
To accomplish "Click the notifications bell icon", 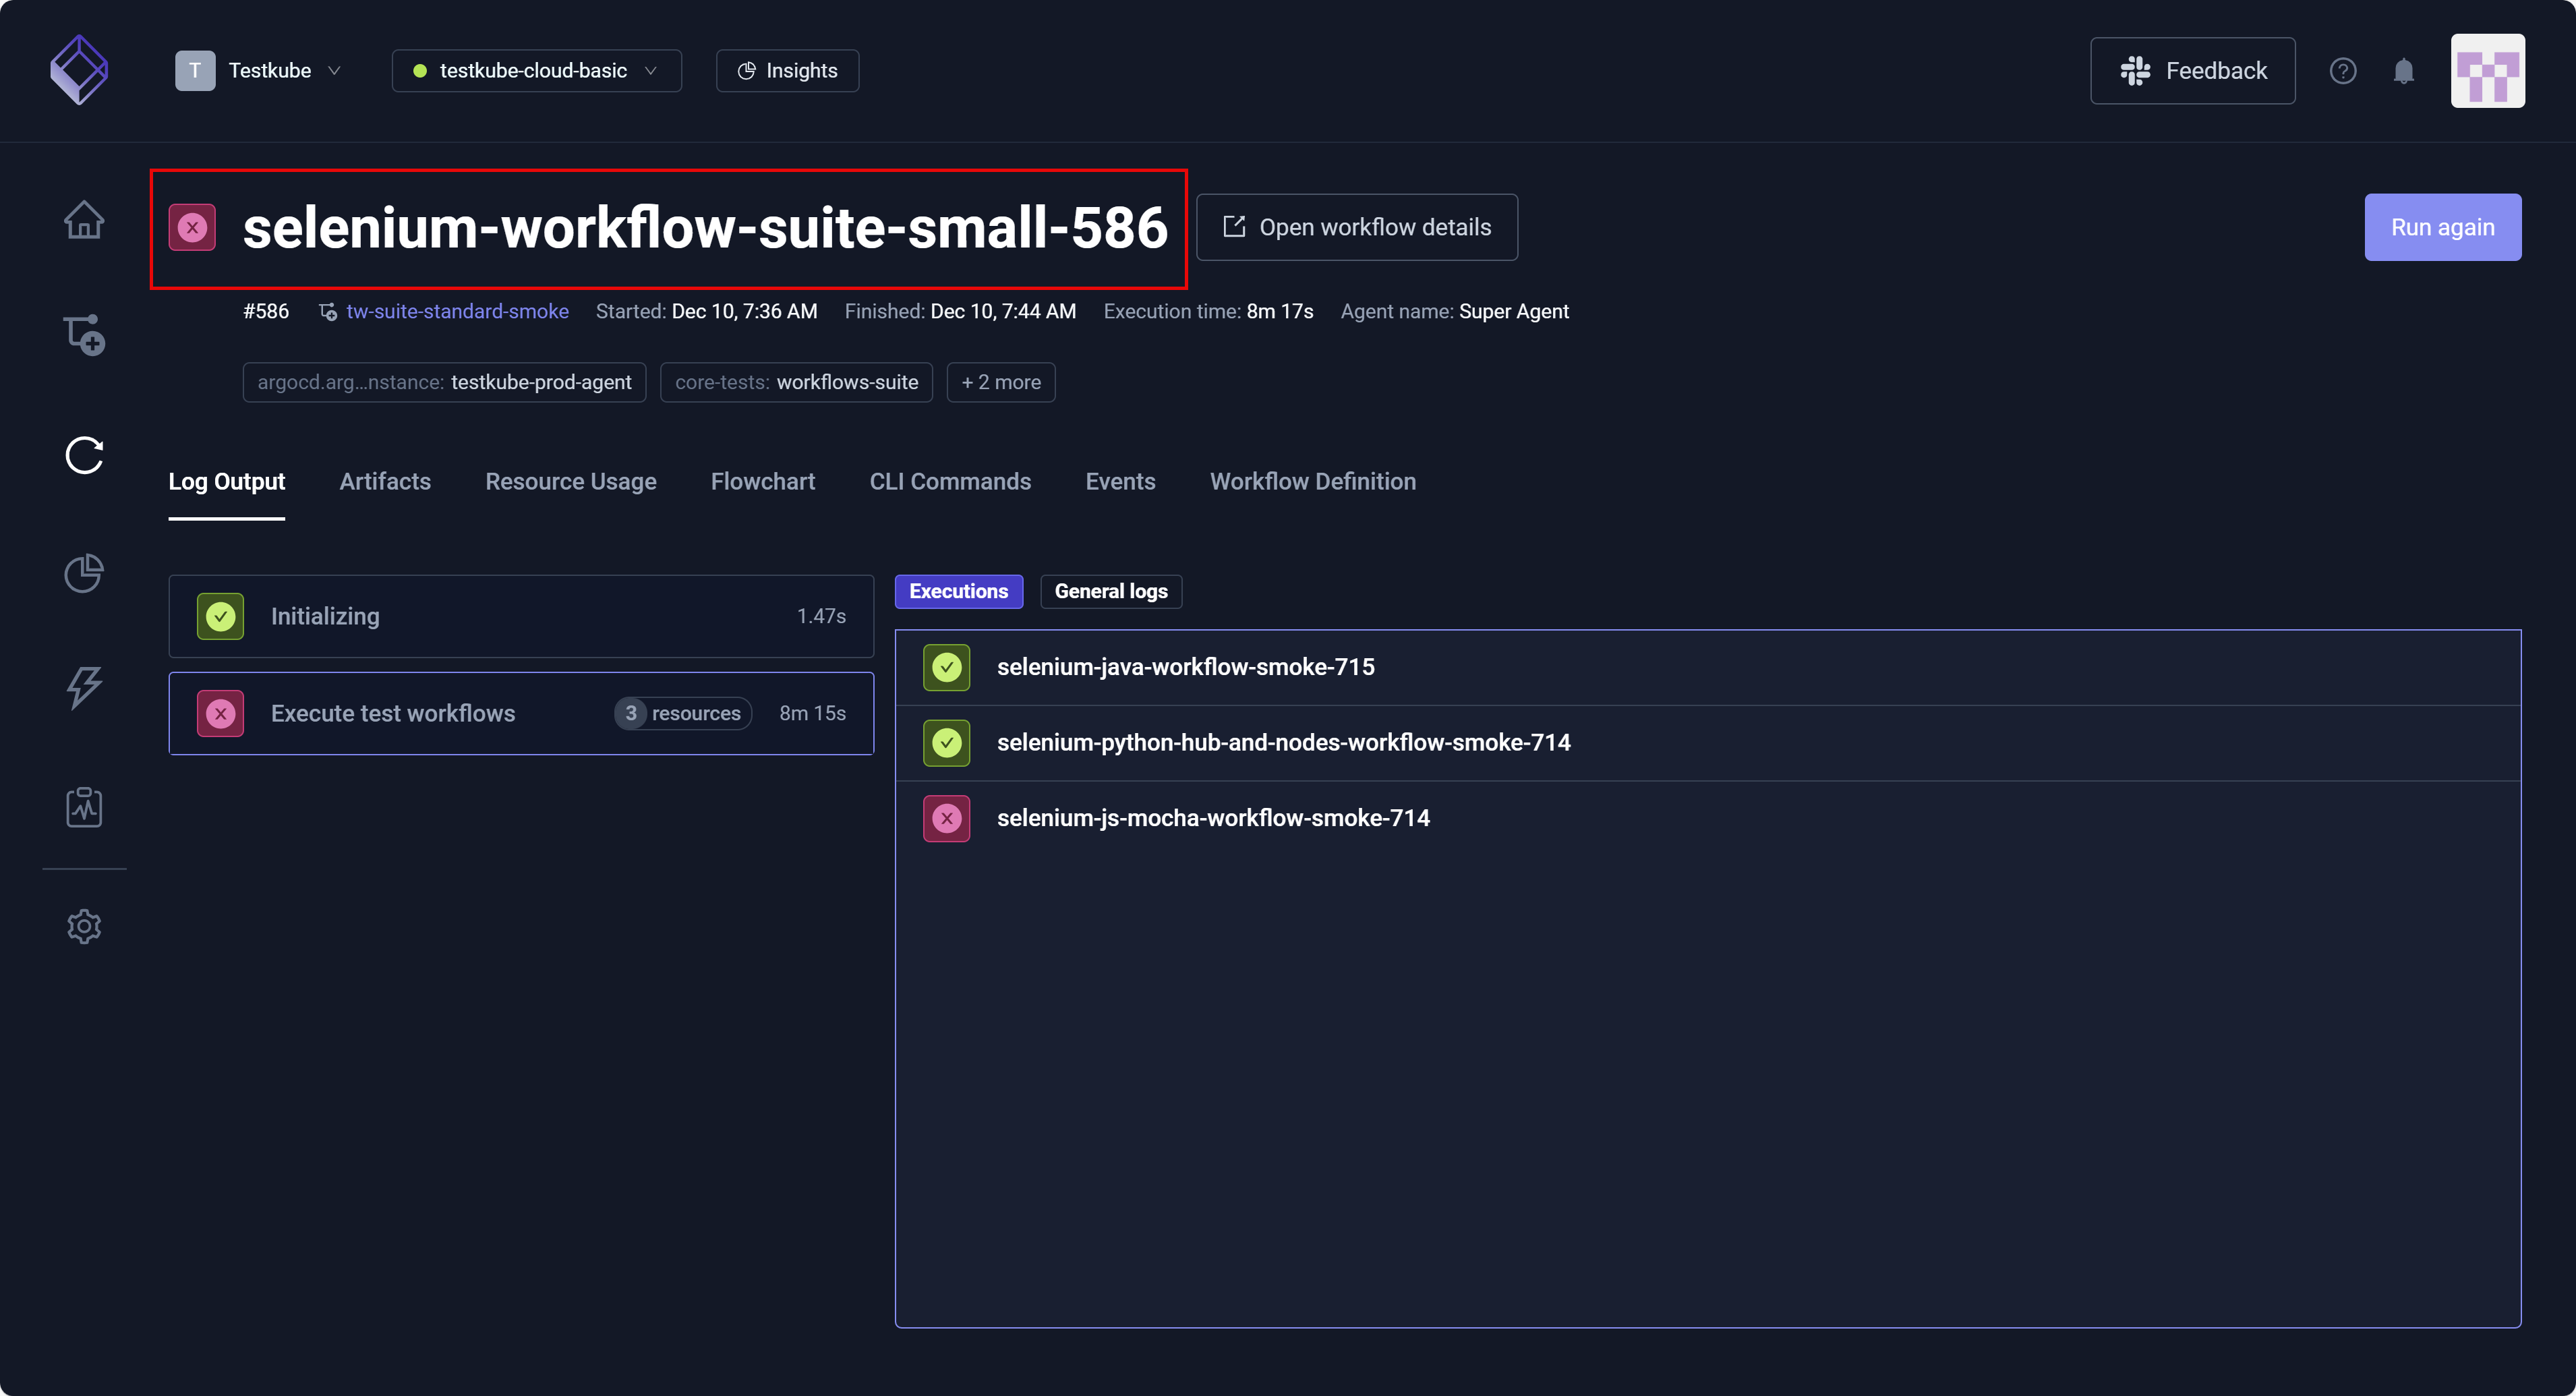I will 2403,71.
